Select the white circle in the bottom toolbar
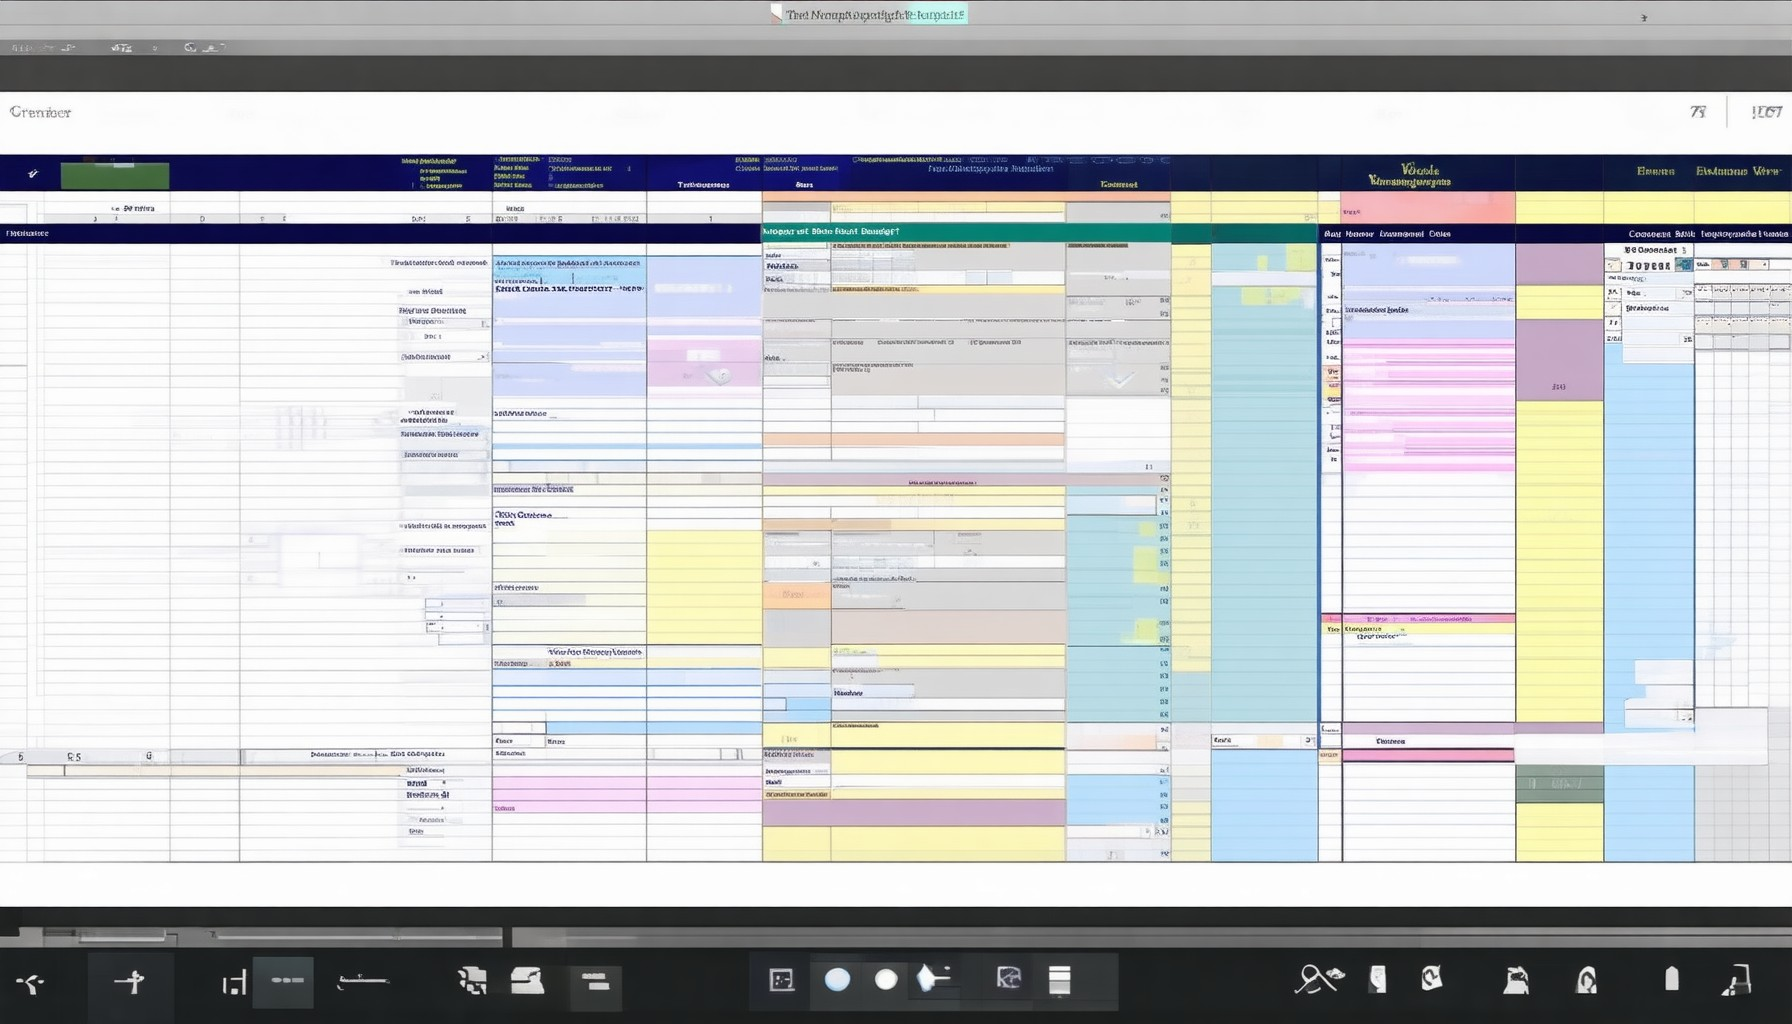Image resolution: width=1792 pixels, height=1024 pixels. click(886, 980)
